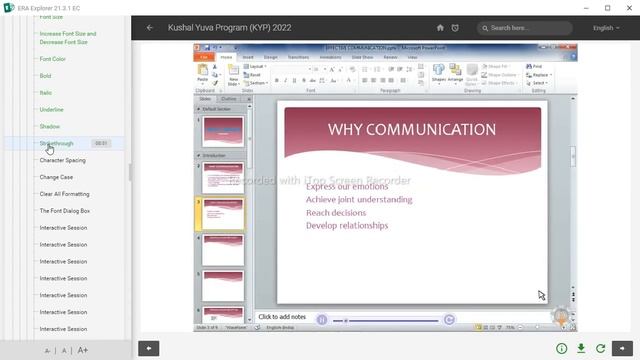Click Find in the Editing group

[534, 66]
